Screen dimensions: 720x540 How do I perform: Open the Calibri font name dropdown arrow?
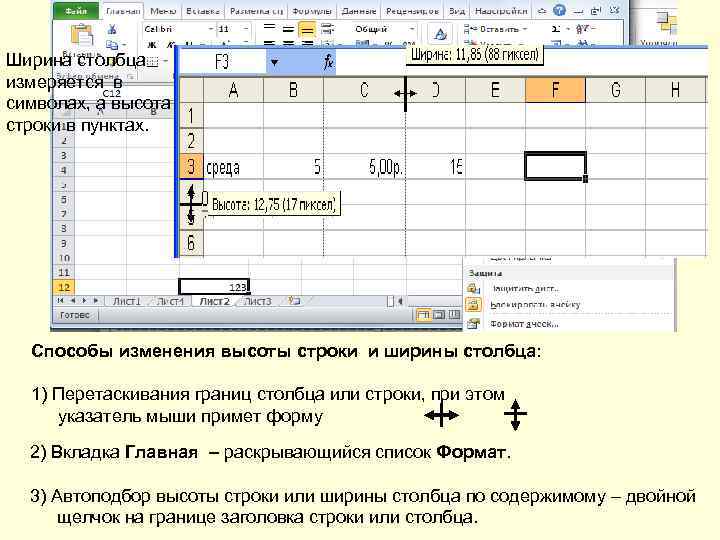point(211,29)
